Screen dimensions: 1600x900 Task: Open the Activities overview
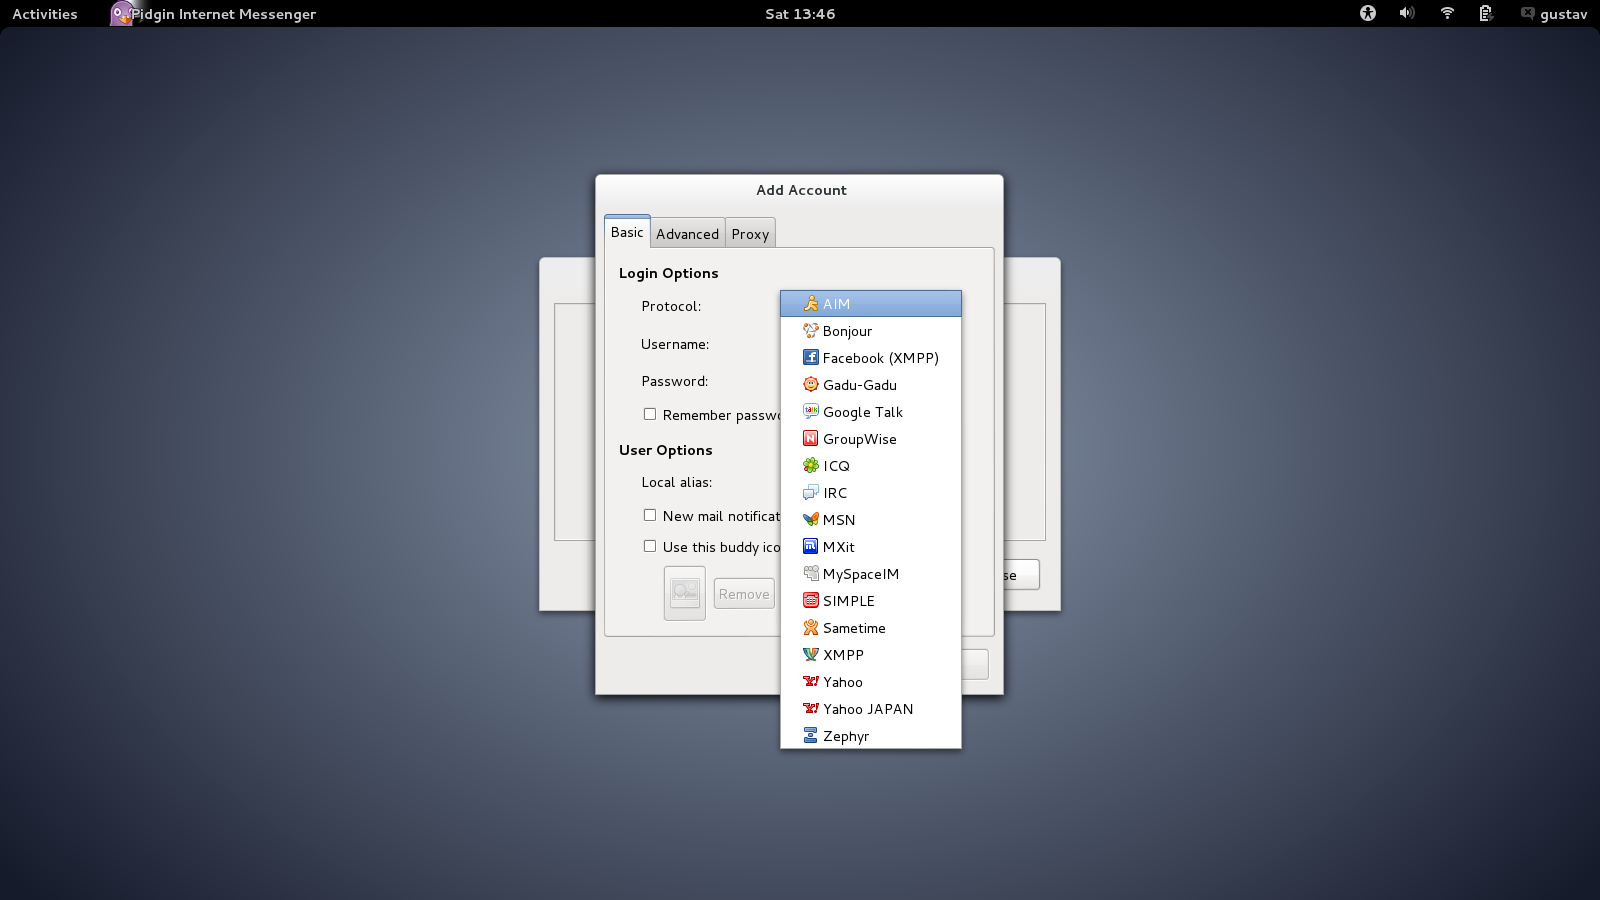pyautogui.click(x=45, y=13)
